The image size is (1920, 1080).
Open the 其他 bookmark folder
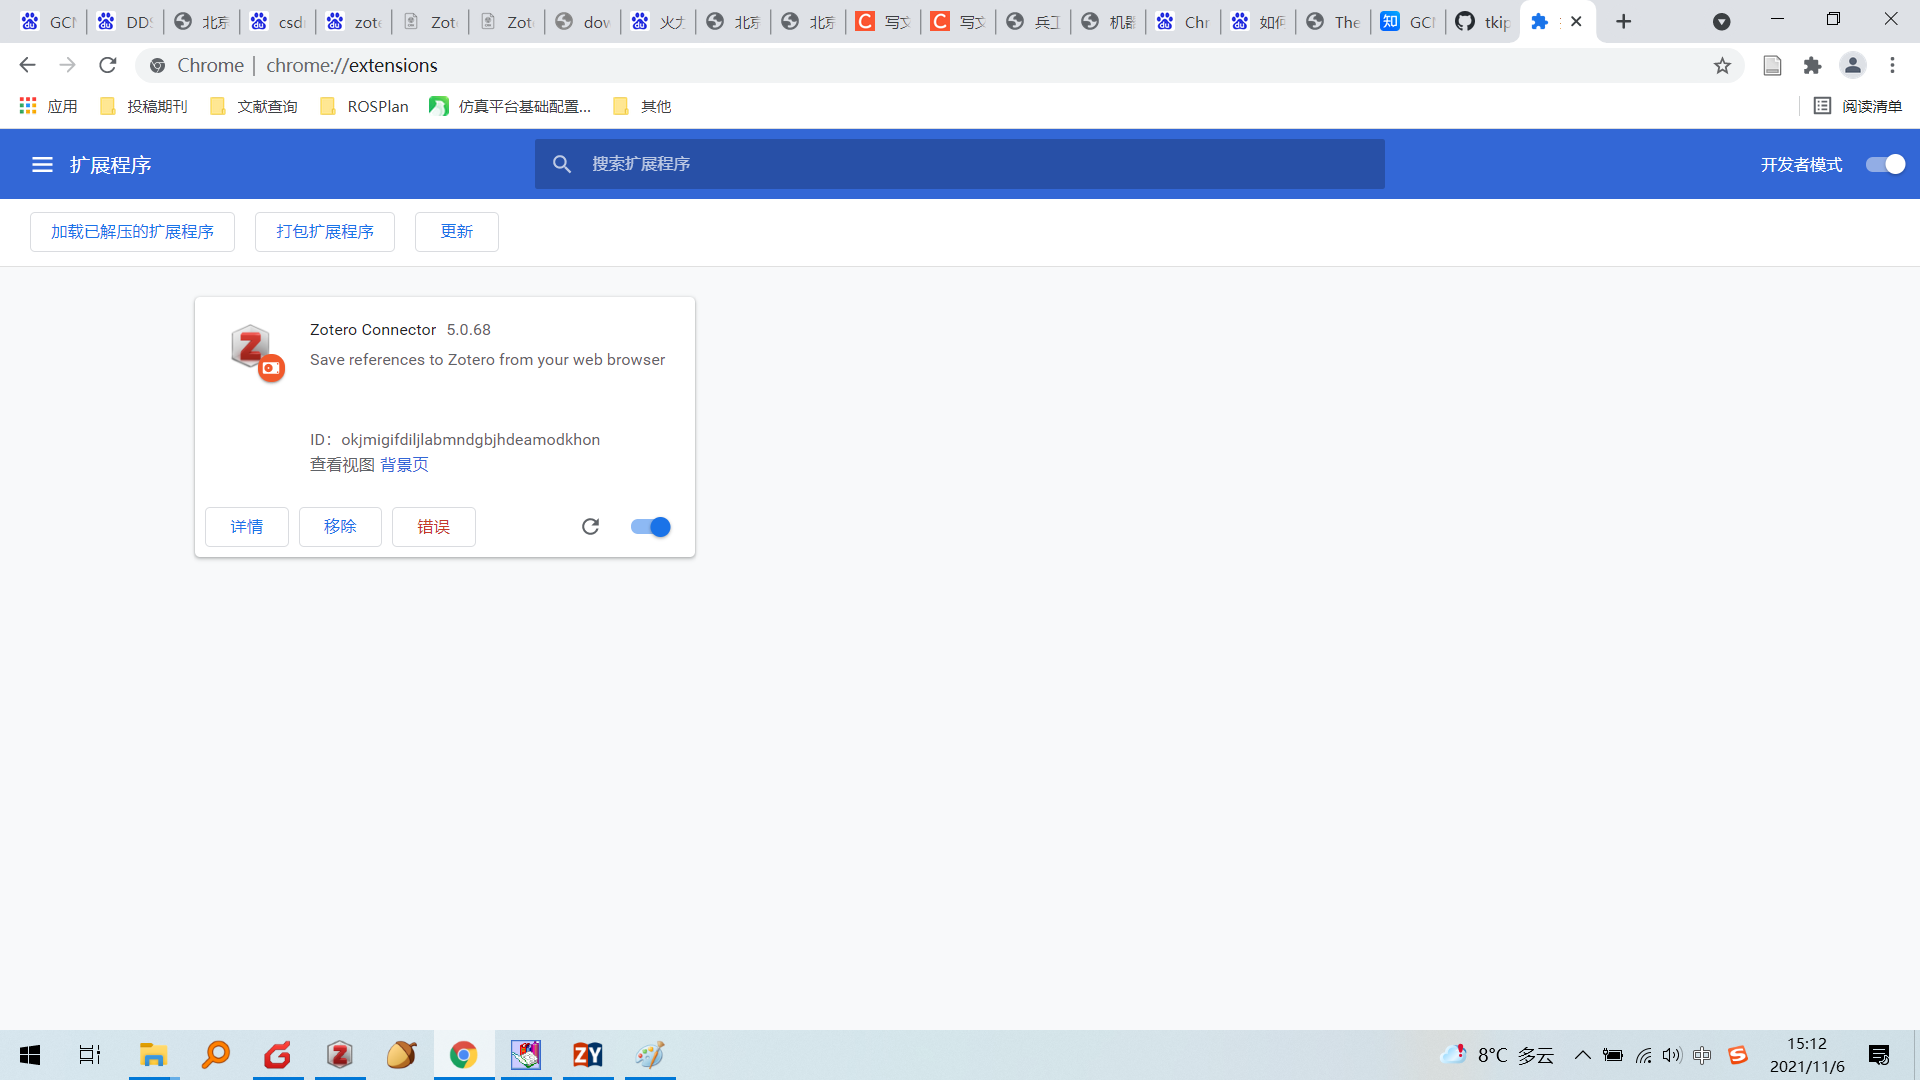(642, 106)
